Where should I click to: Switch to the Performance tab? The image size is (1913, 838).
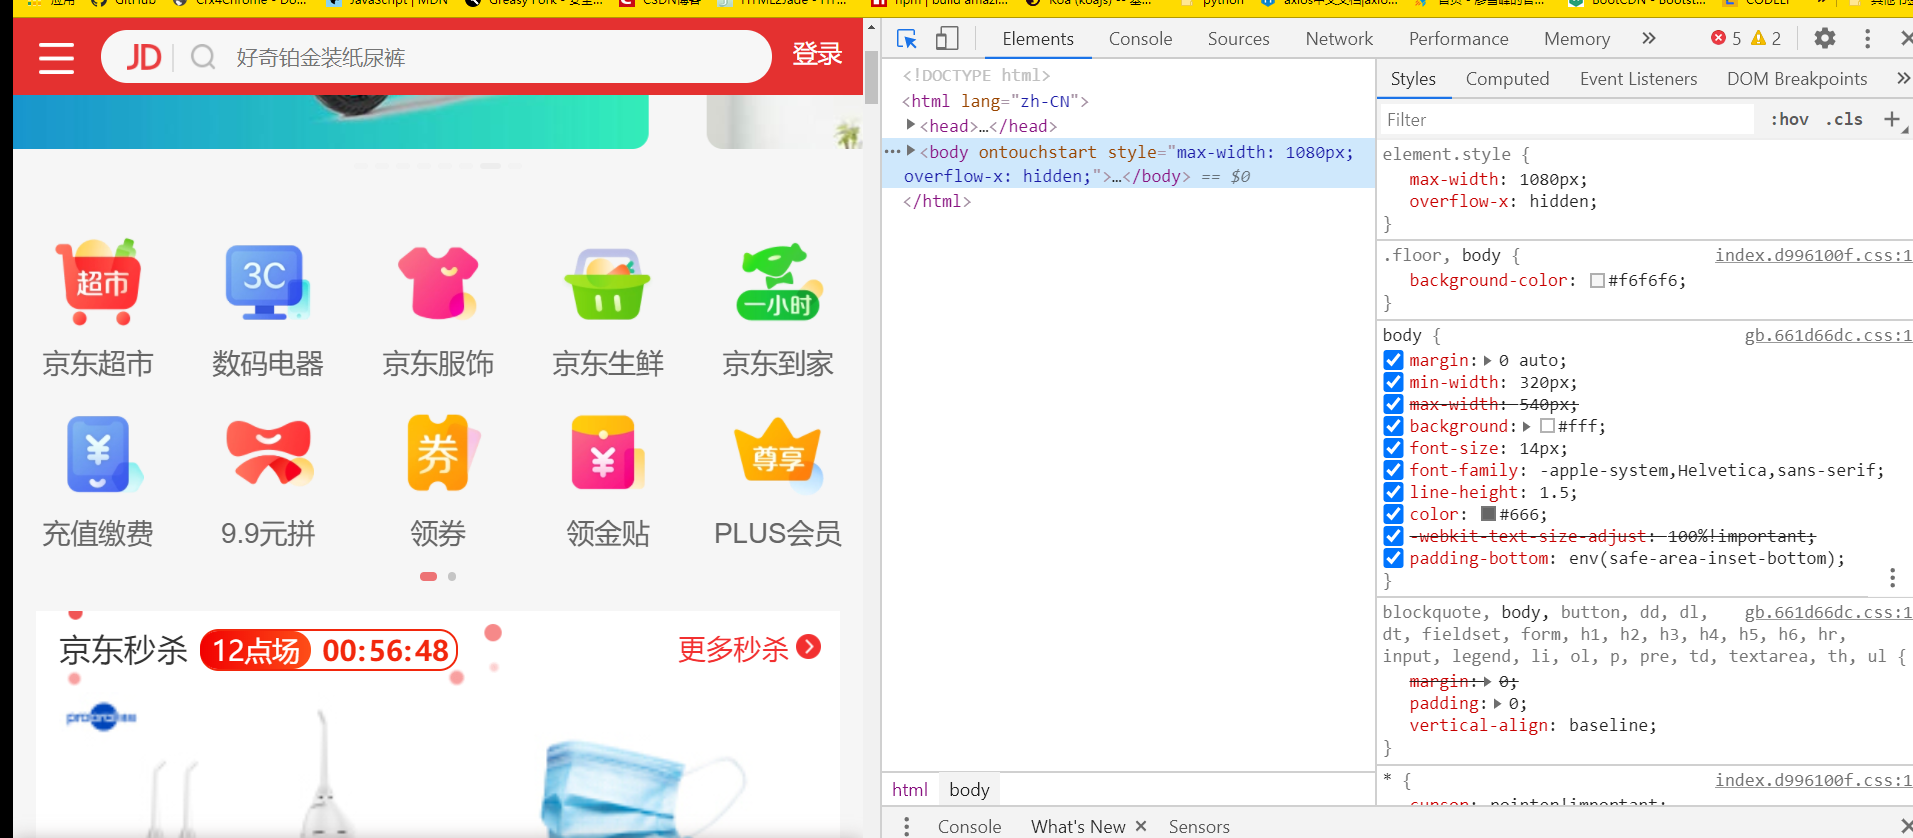(1458, 38)
